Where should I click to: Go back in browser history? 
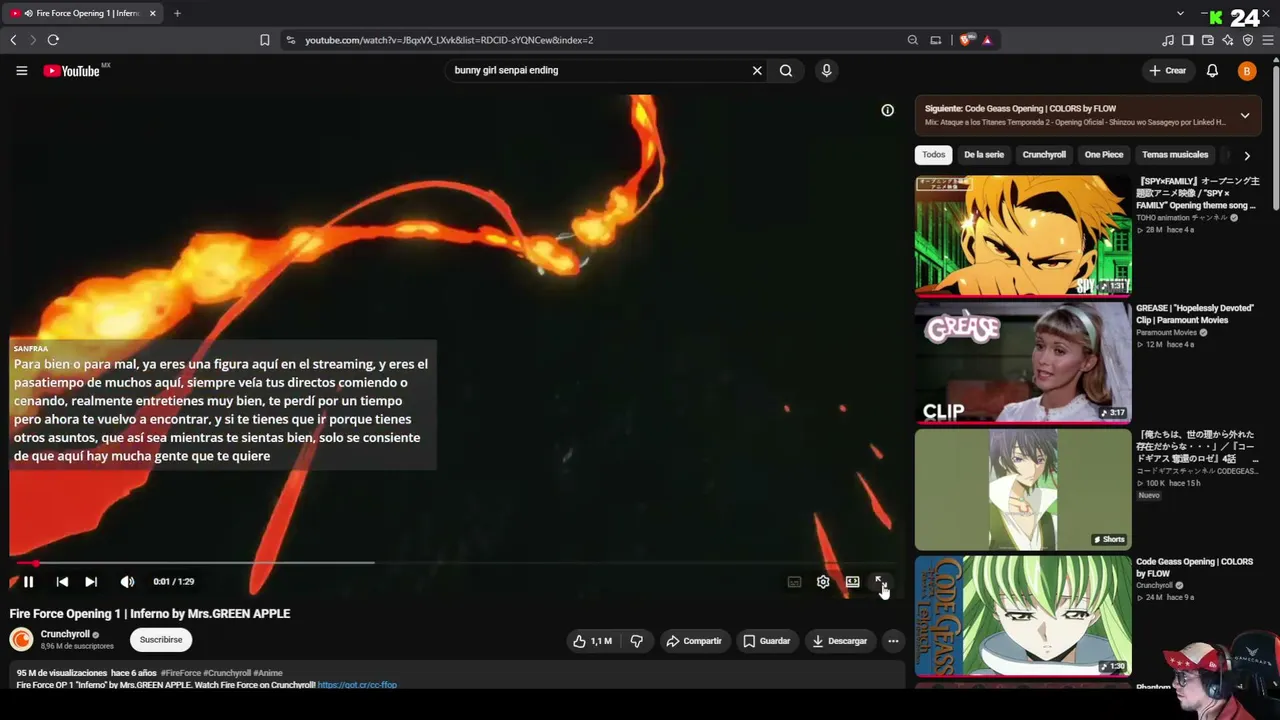click(13, 40)
